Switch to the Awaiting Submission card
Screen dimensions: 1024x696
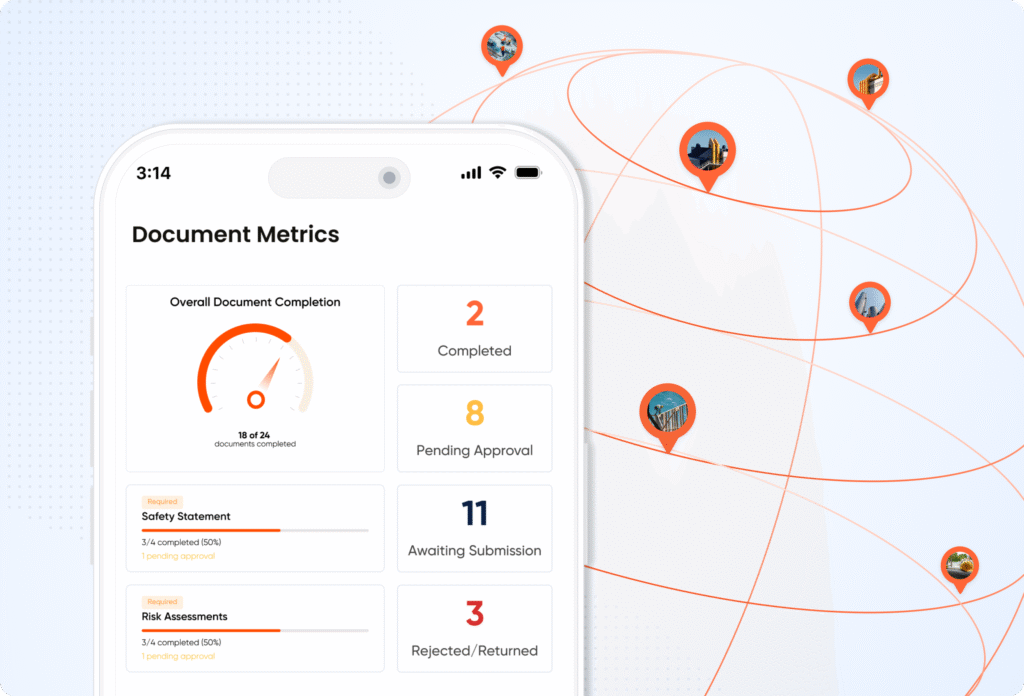click(x=474, y=528)
